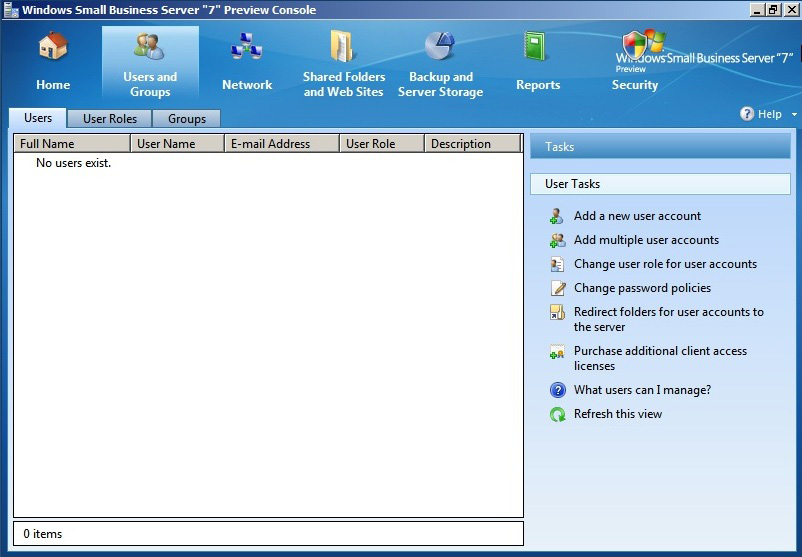Click Purchase additional client access licenses link
802x557 pixels.
660,358
